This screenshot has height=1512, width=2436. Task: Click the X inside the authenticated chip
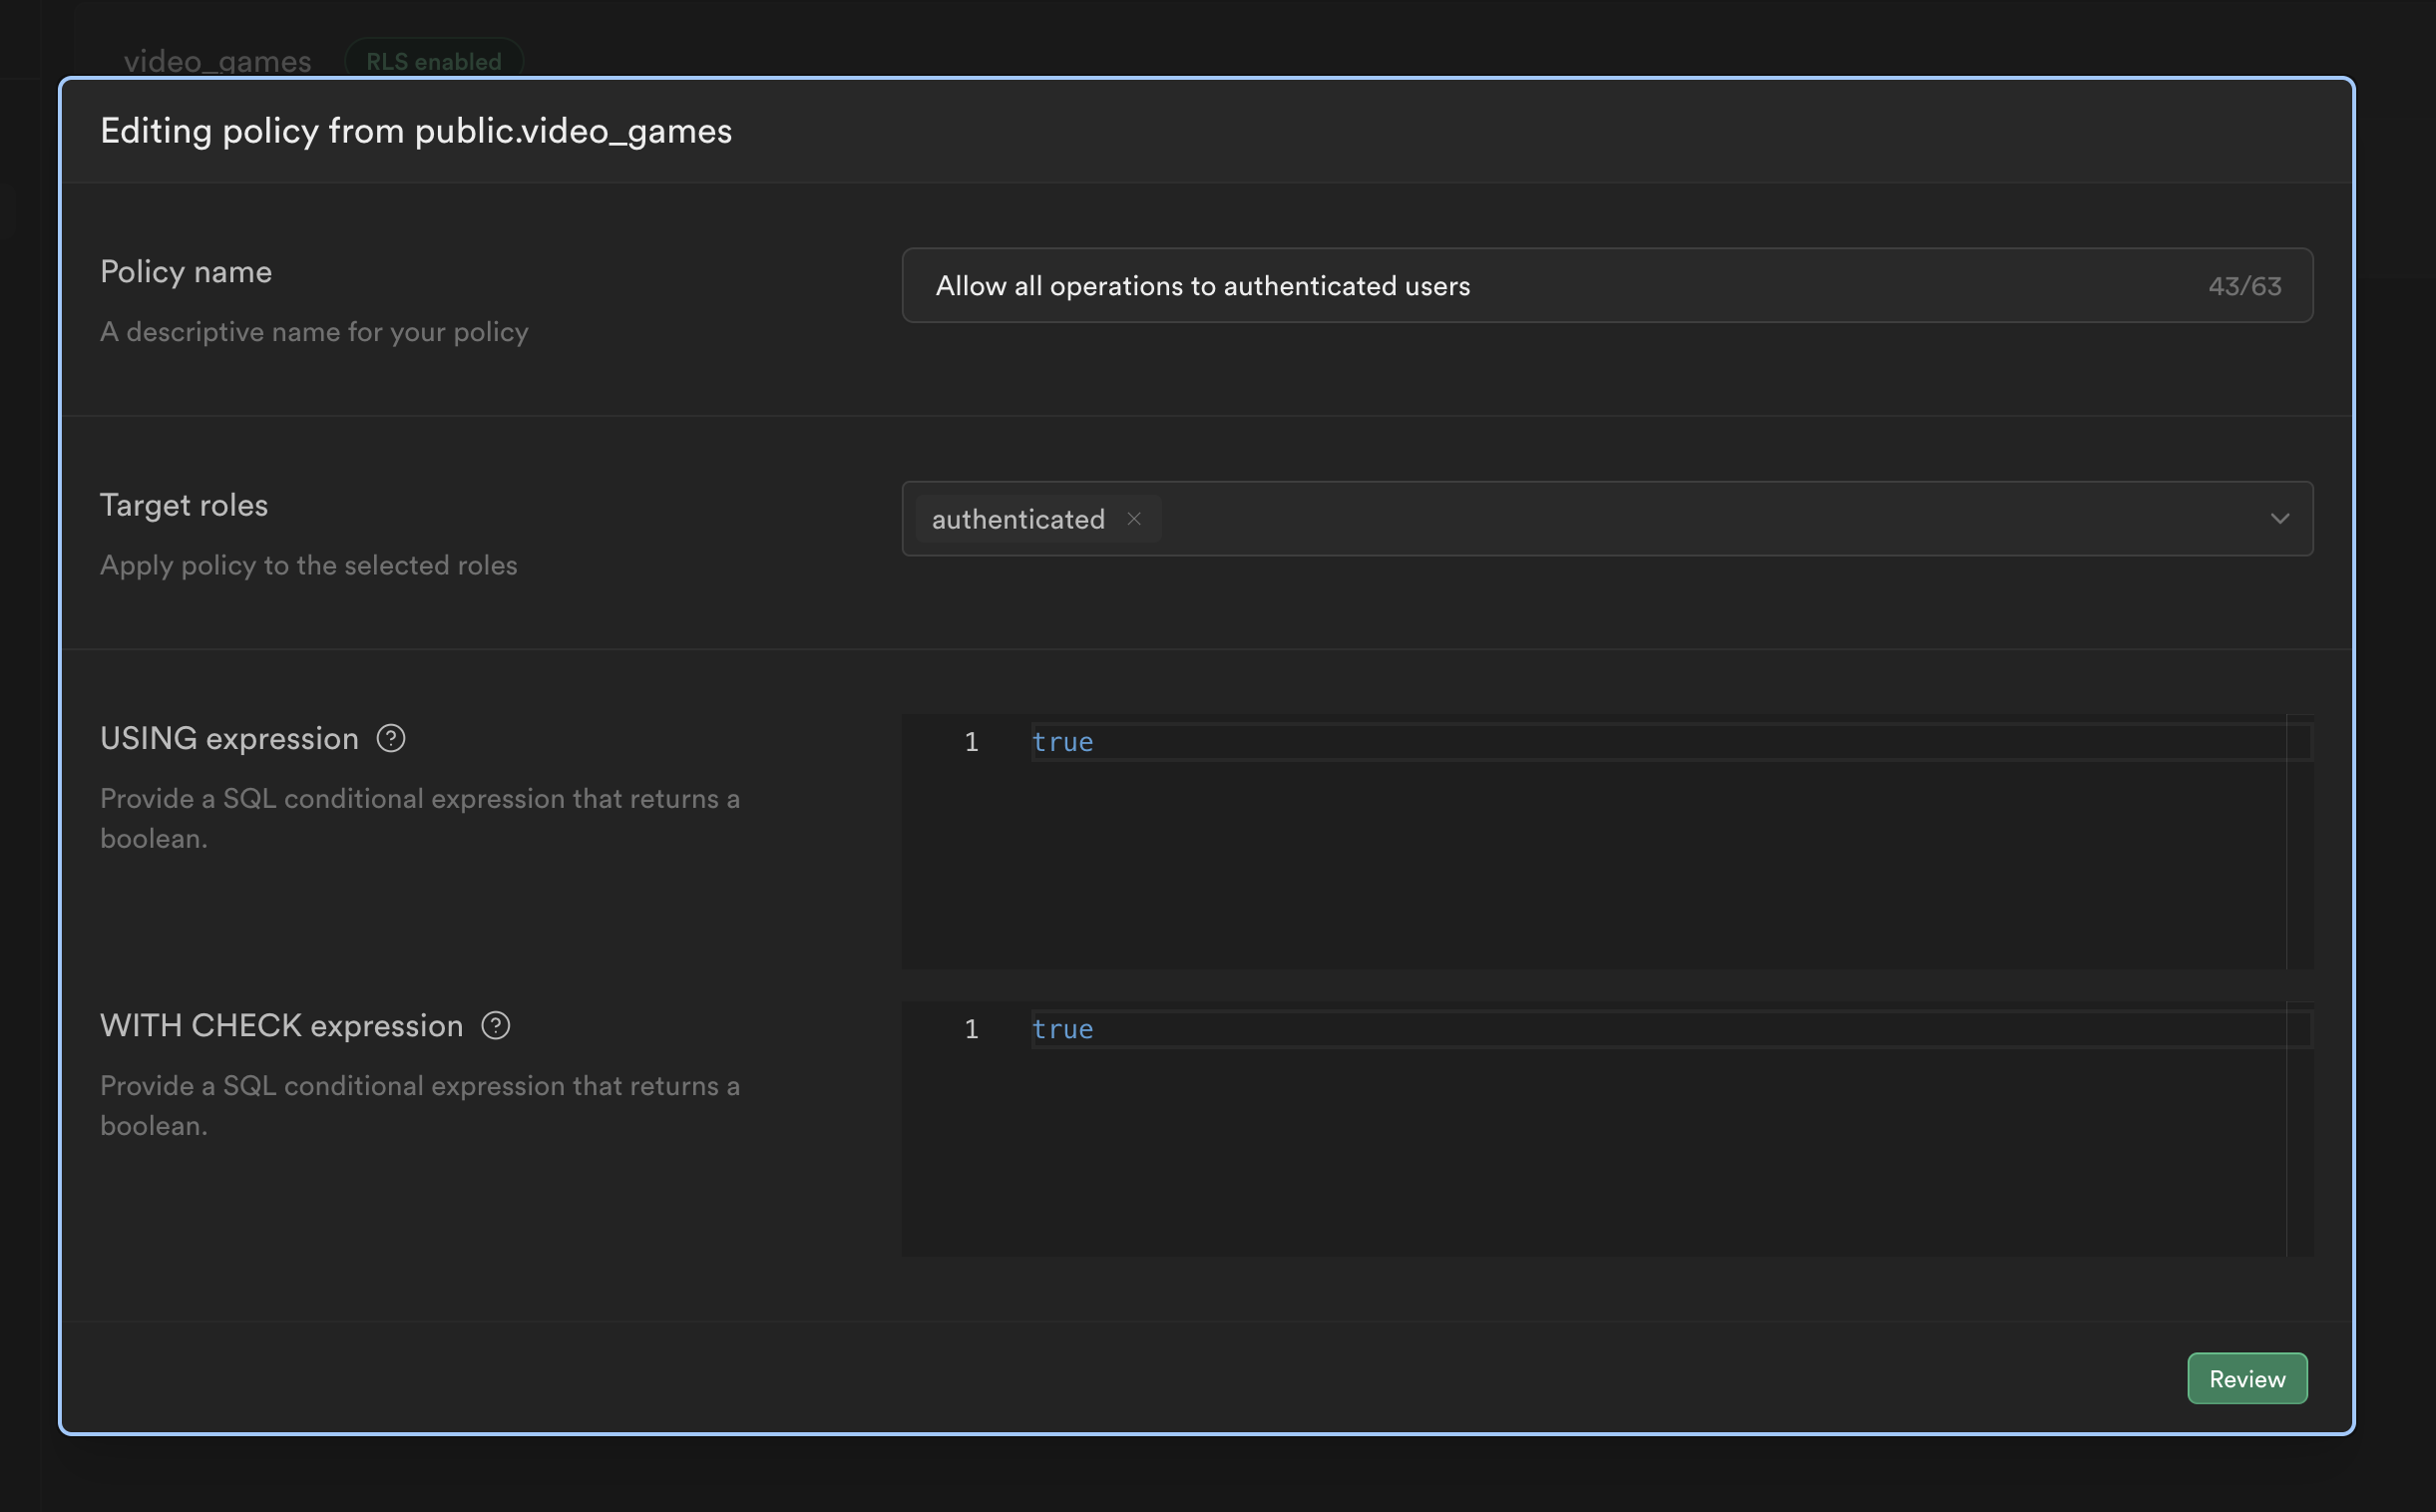[x=1135, y=519]
